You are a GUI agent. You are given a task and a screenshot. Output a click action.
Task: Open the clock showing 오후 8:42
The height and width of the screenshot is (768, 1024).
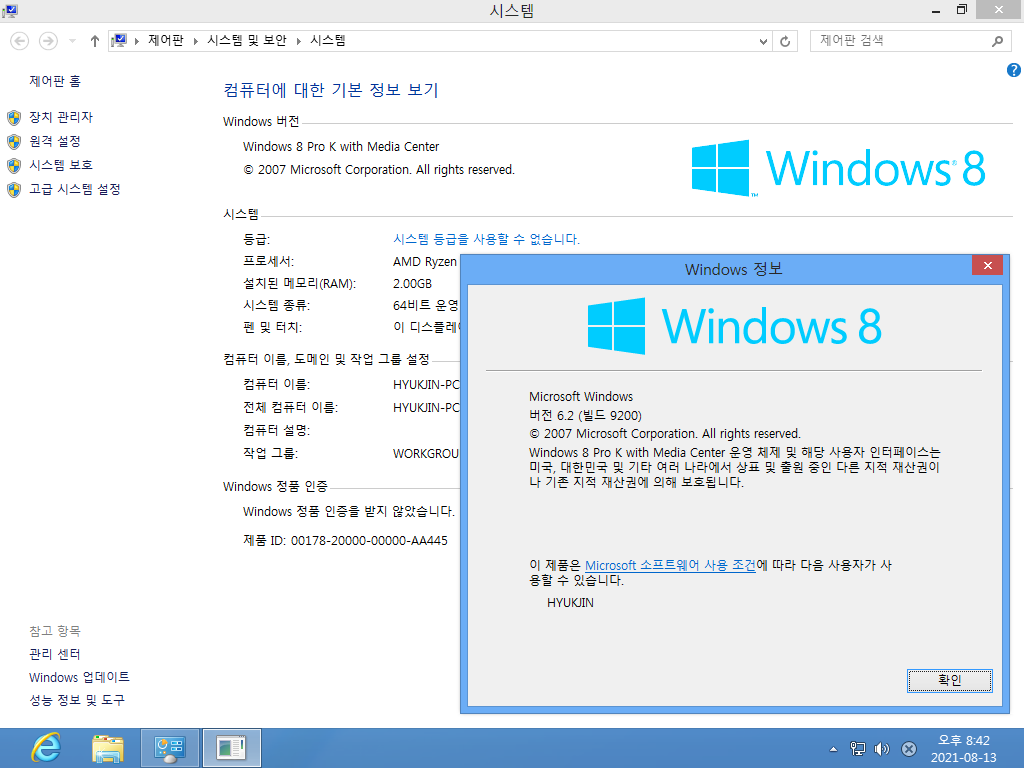964,748
